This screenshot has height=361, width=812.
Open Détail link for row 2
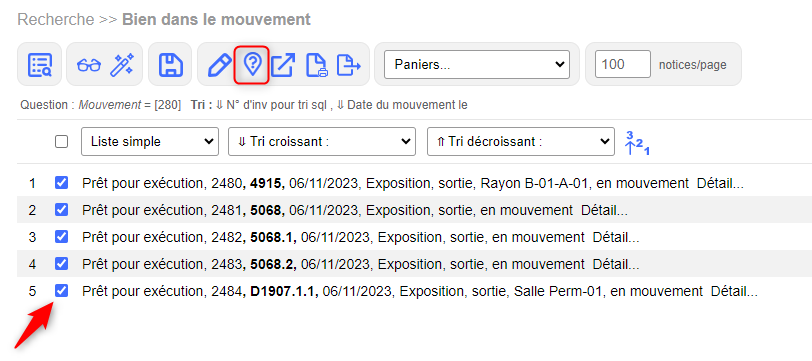(604, 210)
